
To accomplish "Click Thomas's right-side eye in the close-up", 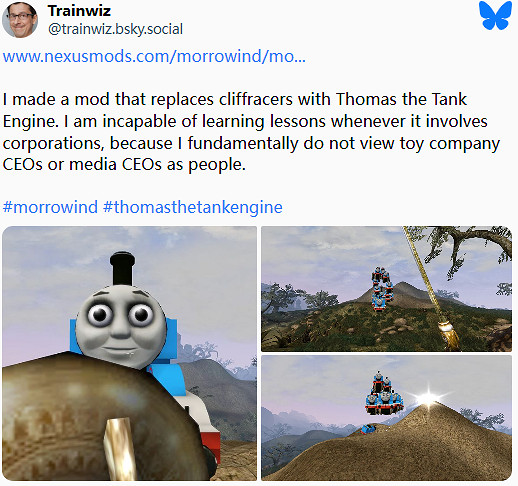I will tap(141, 314).
